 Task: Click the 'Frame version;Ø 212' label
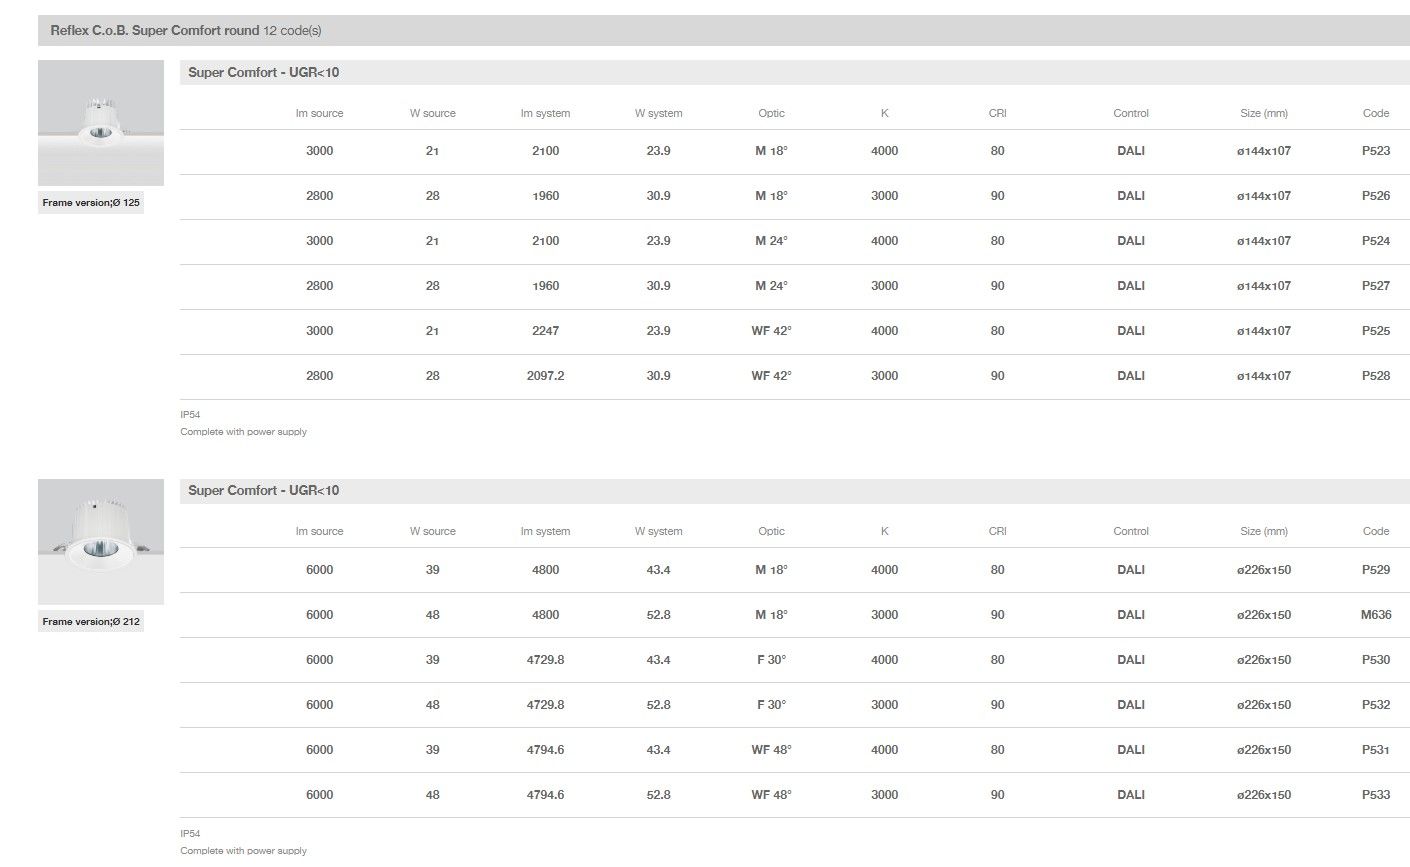click(x=91, y=622)
